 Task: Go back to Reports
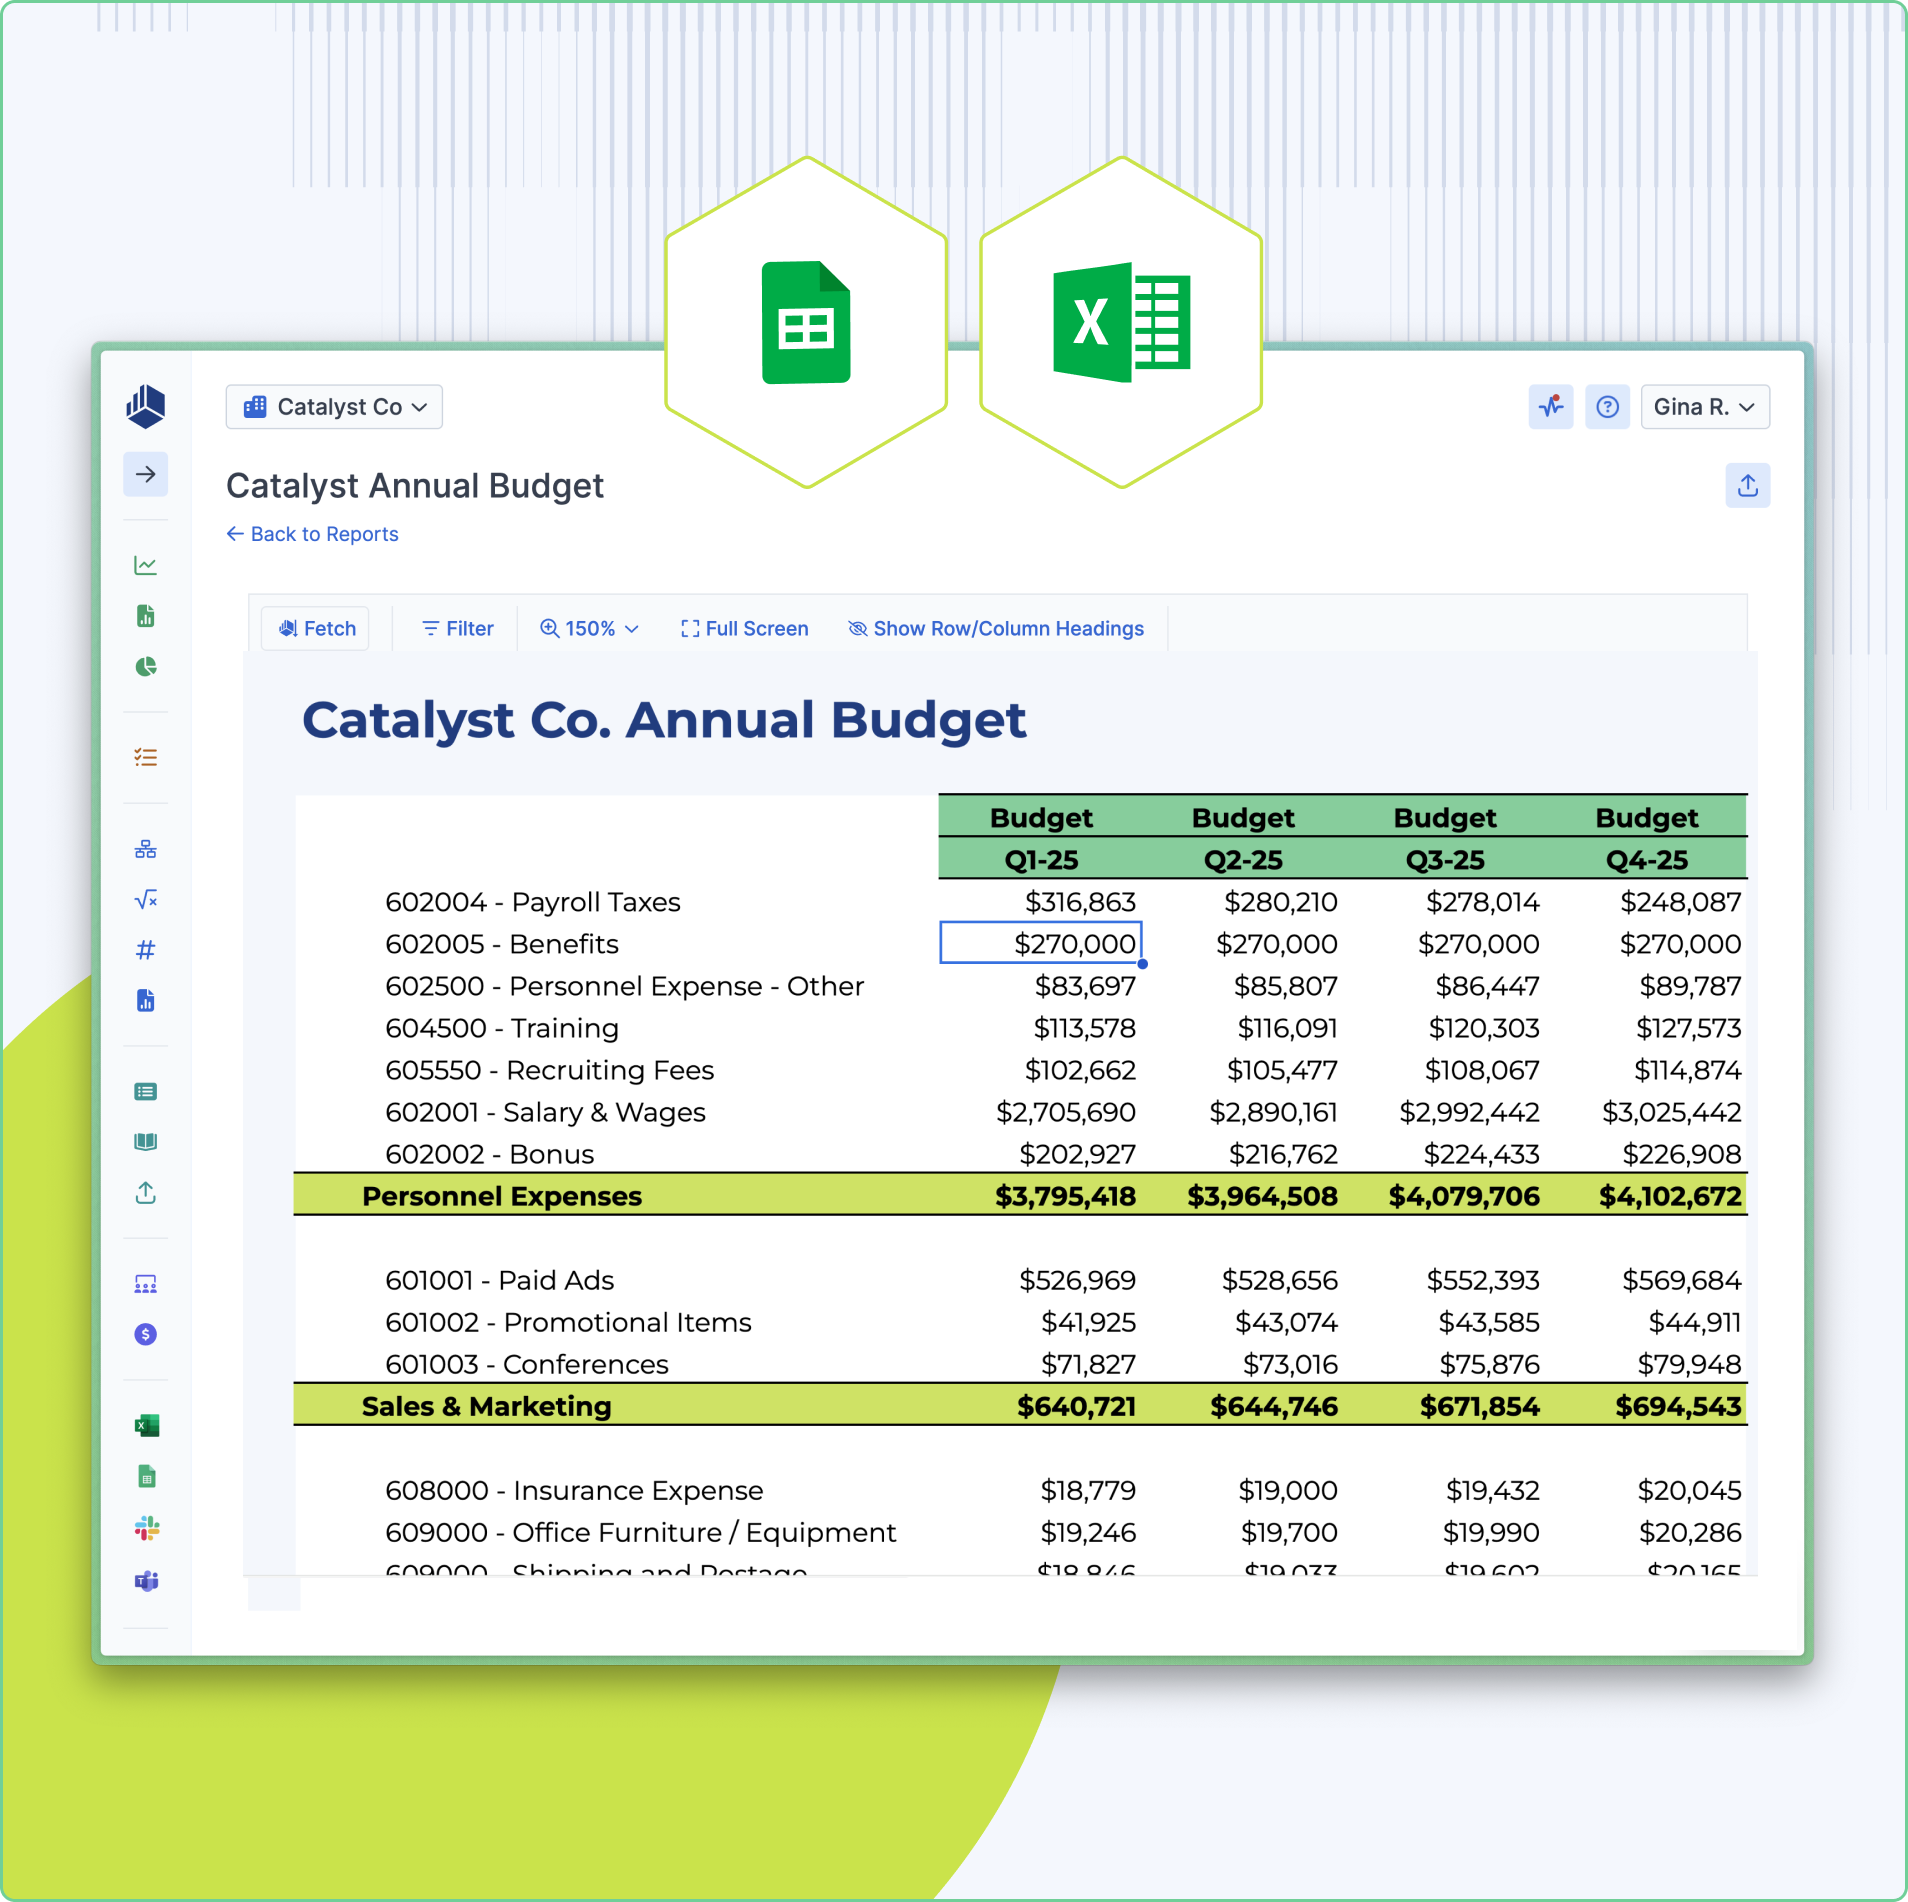click(312, 534)
